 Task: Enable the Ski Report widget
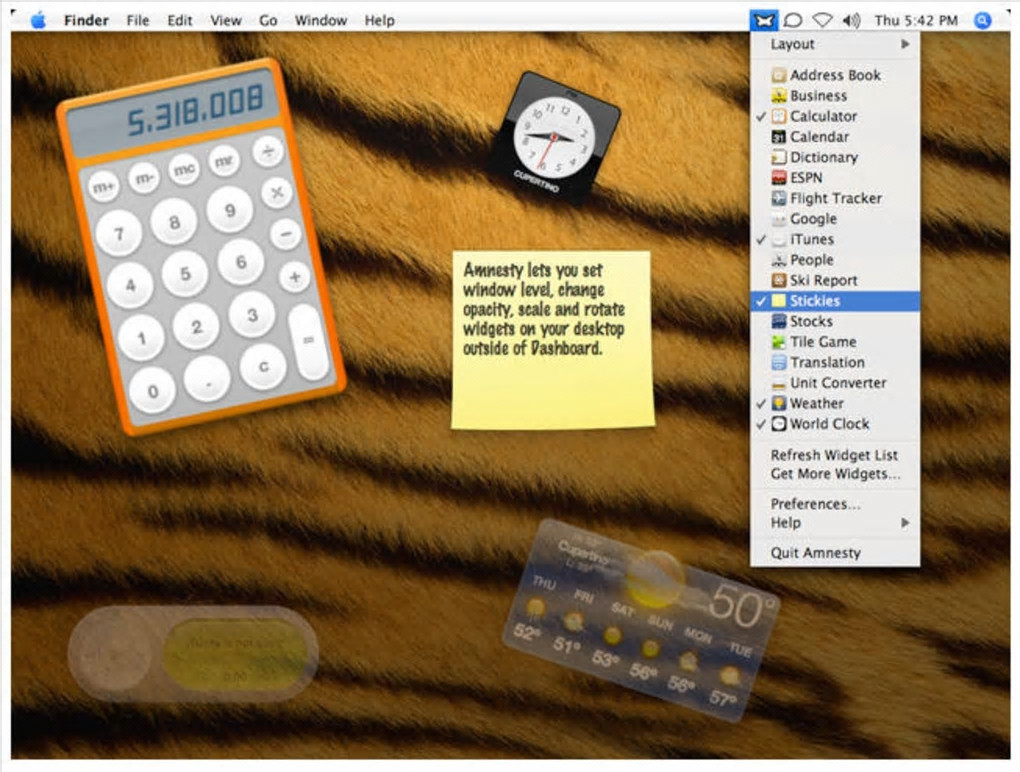click(x=835, y=280)
